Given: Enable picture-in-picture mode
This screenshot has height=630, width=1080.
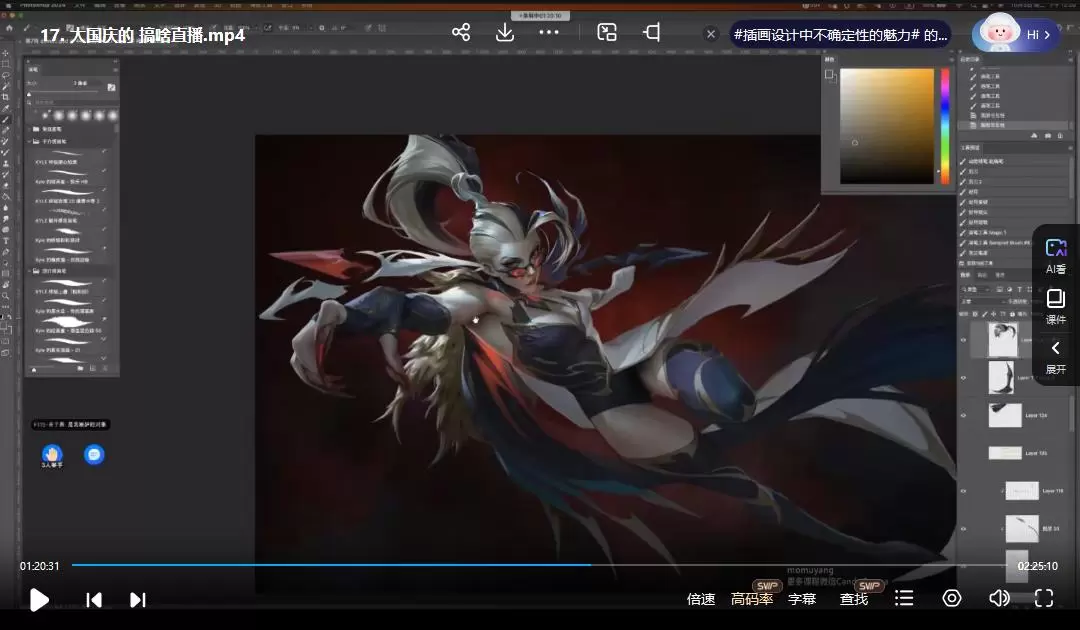Looking at the screenshot, I should tap(607, 33).
